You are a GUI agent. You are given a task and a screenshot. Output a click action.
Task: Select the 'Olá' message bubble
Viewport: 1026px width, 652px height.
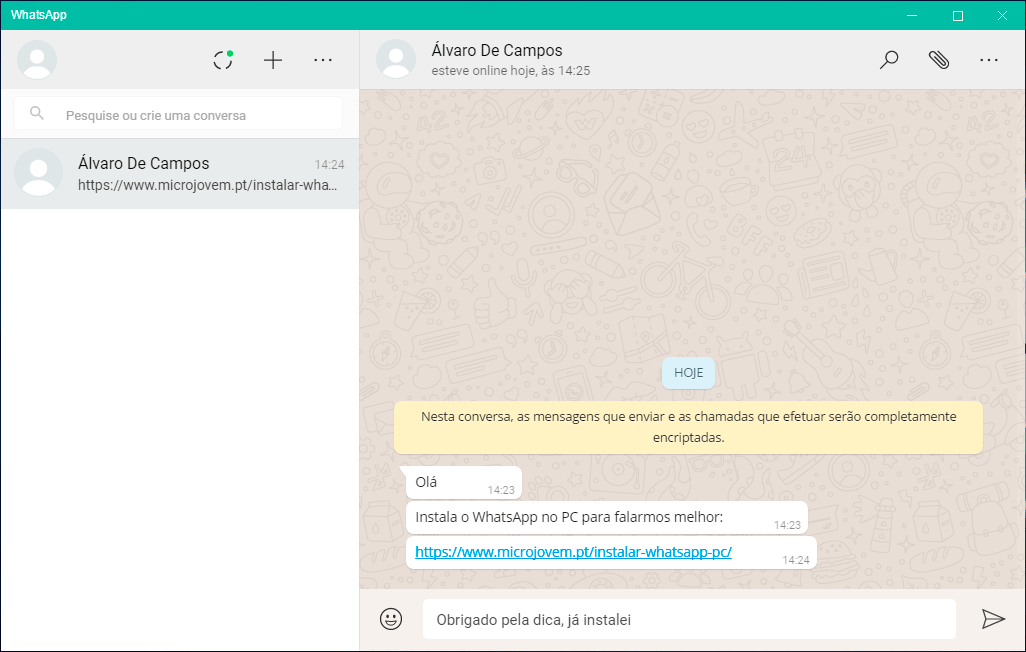coord(464,483)
